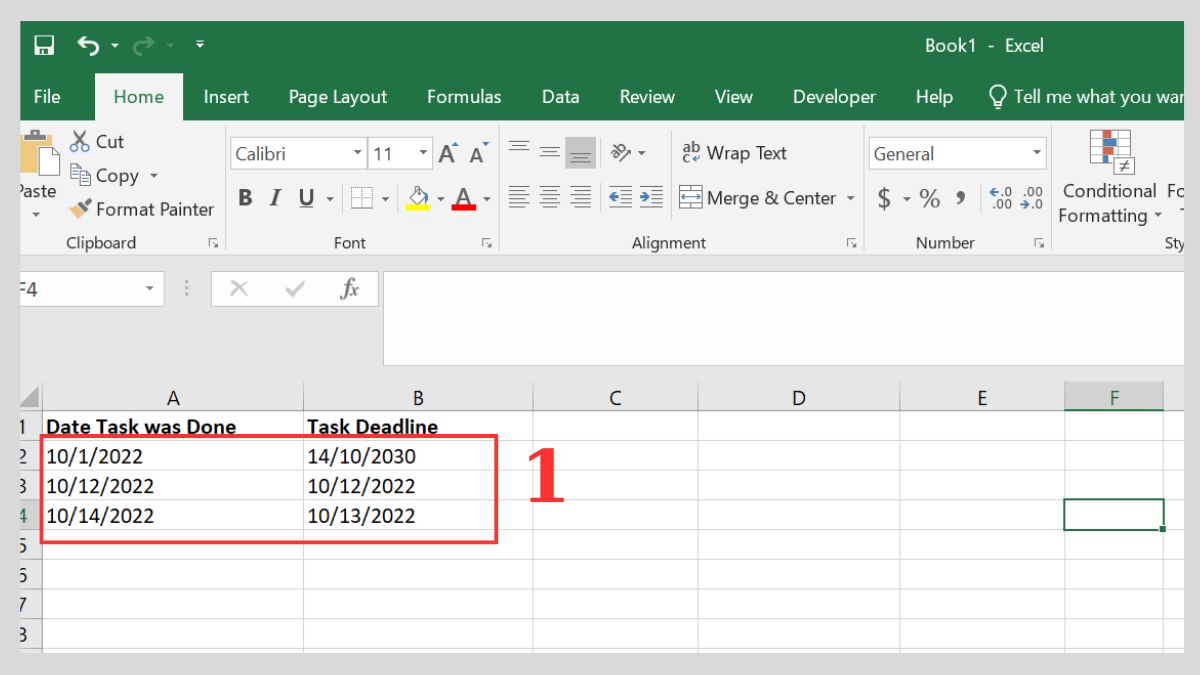Toggle bold formatting
Image resolution: width=1200 pixels, height=675 pixels.
(245, 198)
